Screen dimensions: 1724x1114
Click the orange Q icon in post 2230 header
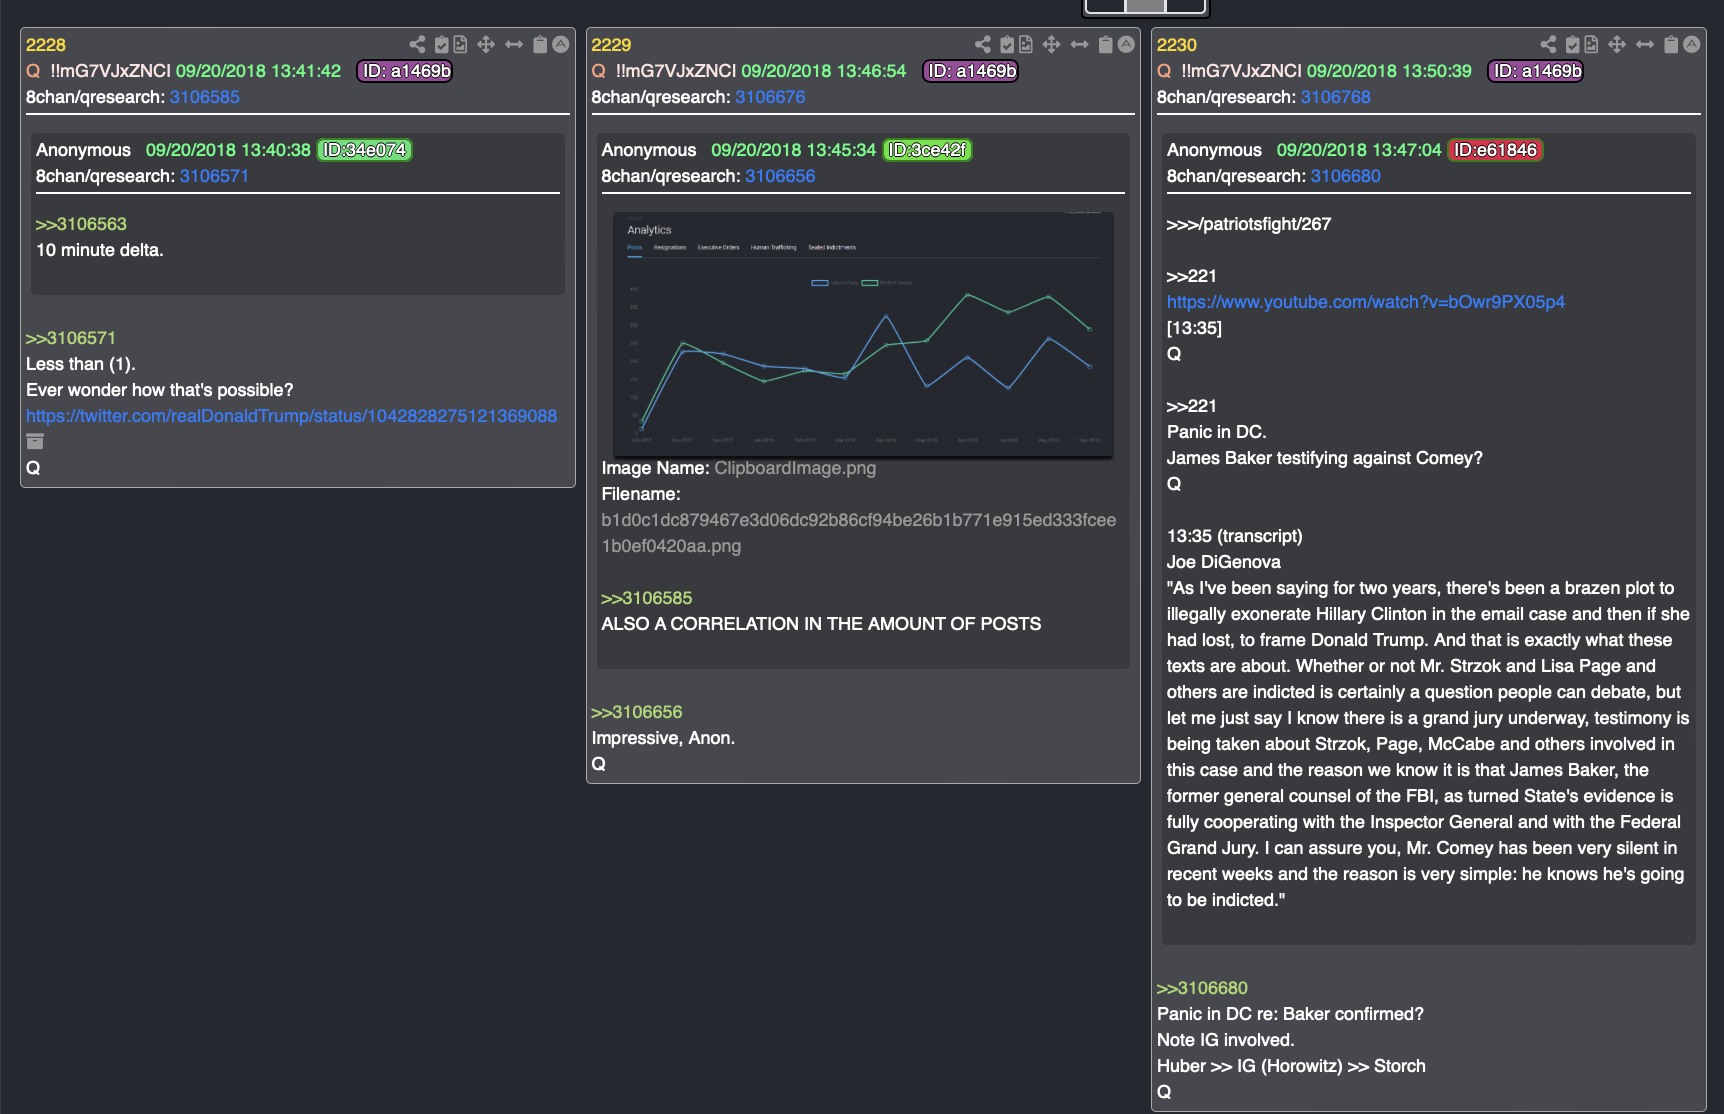(x=1164, y=71)
